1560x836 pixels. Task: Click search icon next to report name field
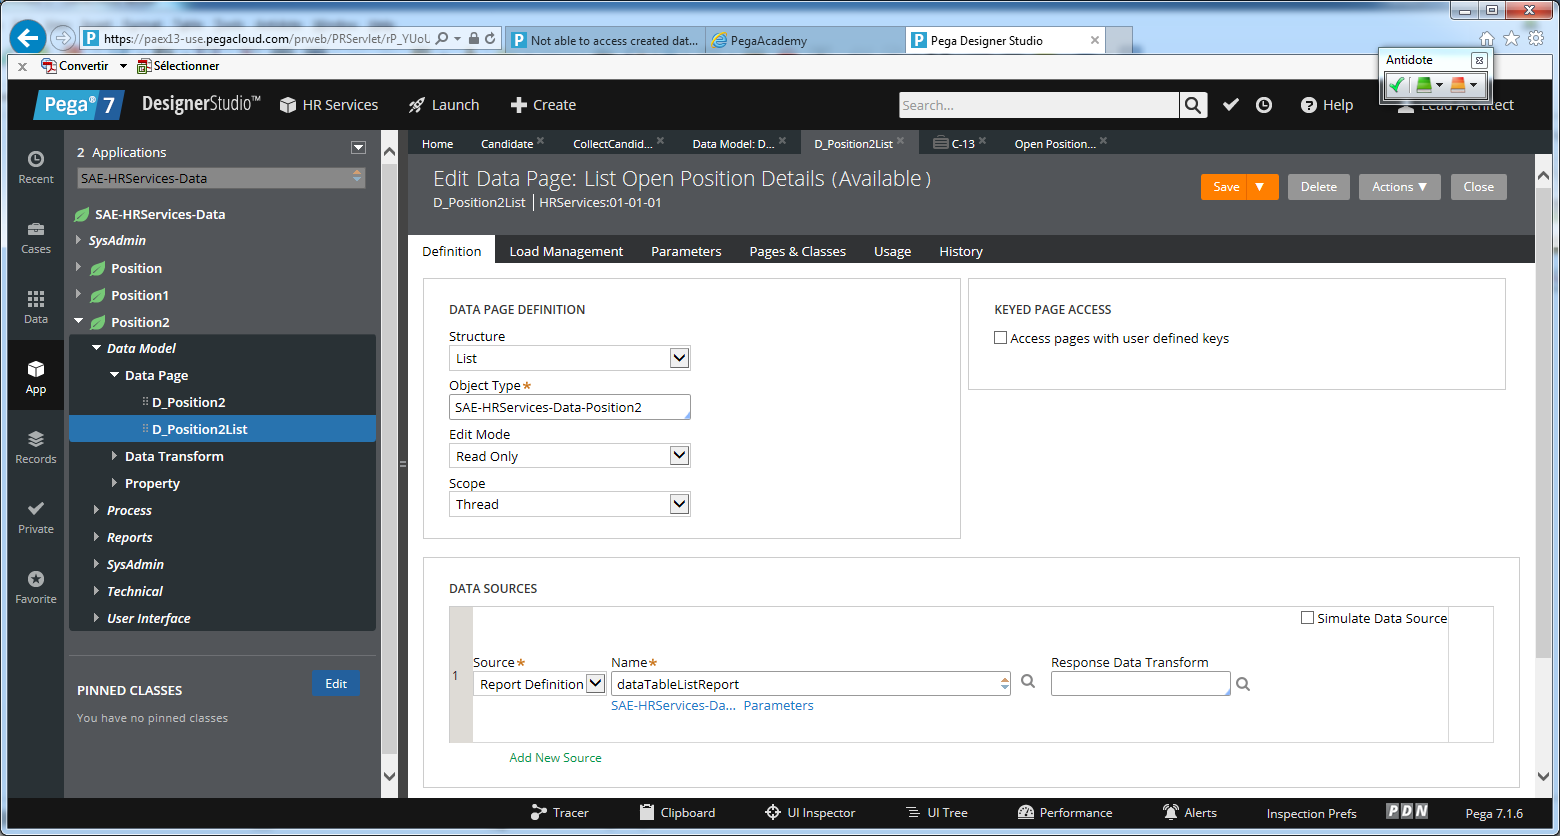point(1028,682)
